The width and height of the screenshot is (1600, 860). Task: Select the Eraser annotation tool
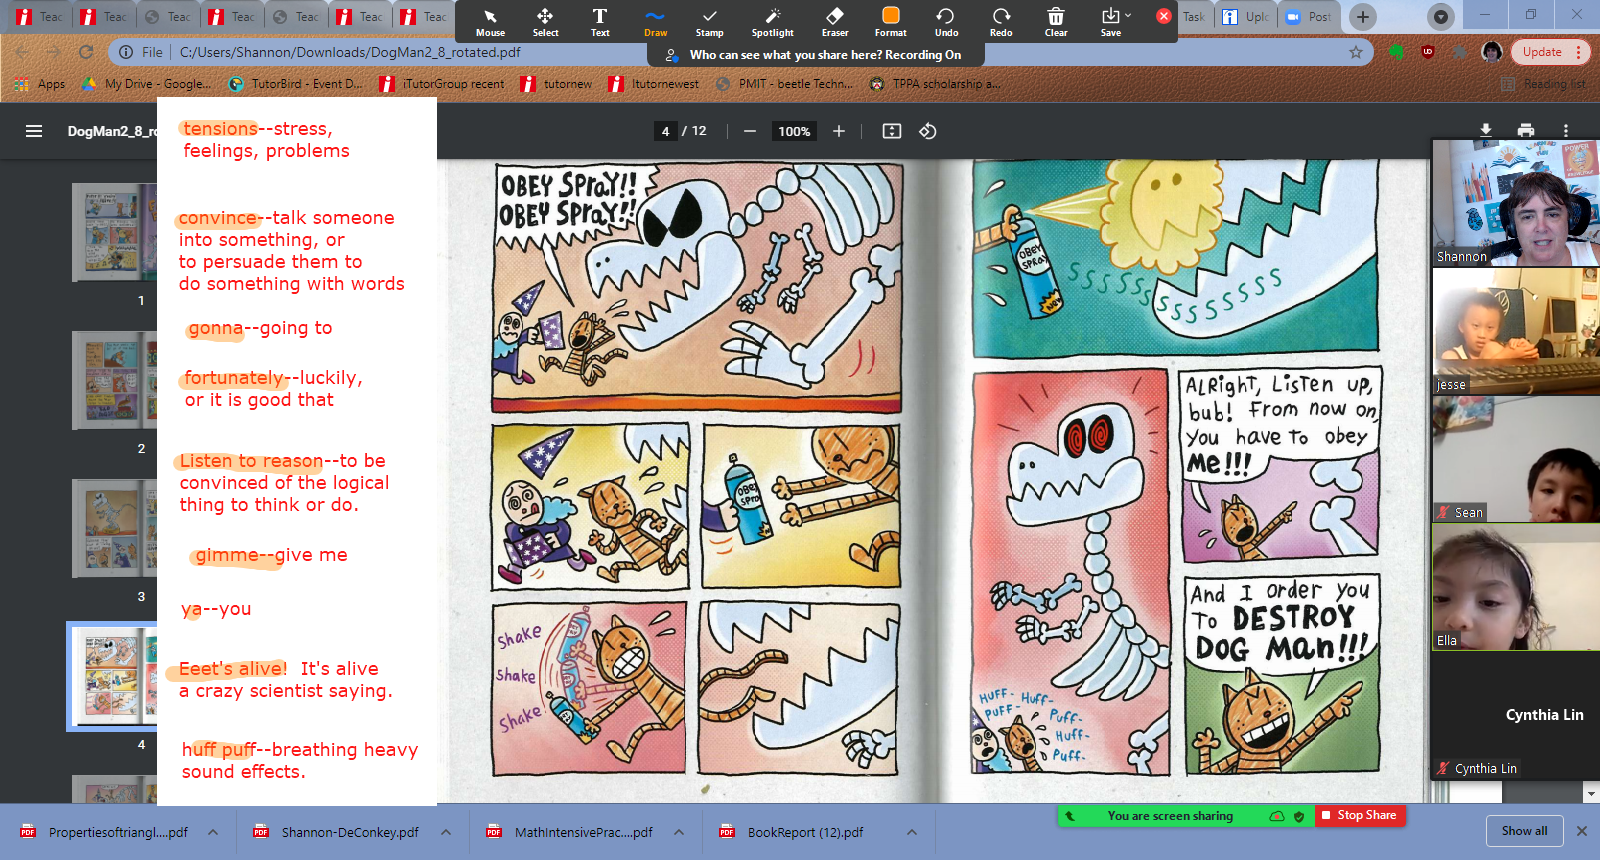point(835,21)
